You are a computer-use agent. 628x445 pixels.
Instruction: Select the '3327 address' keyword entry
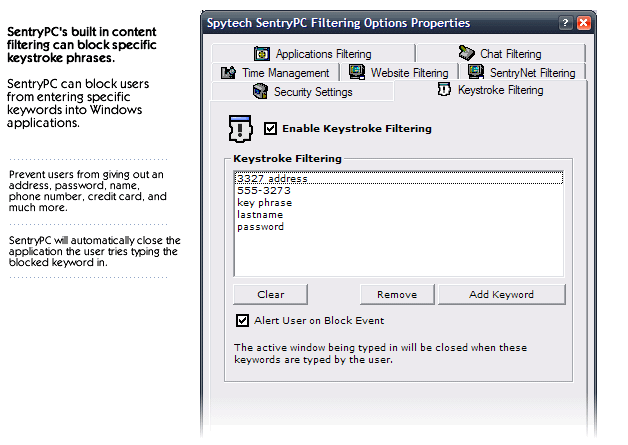(x=399, y=178)
